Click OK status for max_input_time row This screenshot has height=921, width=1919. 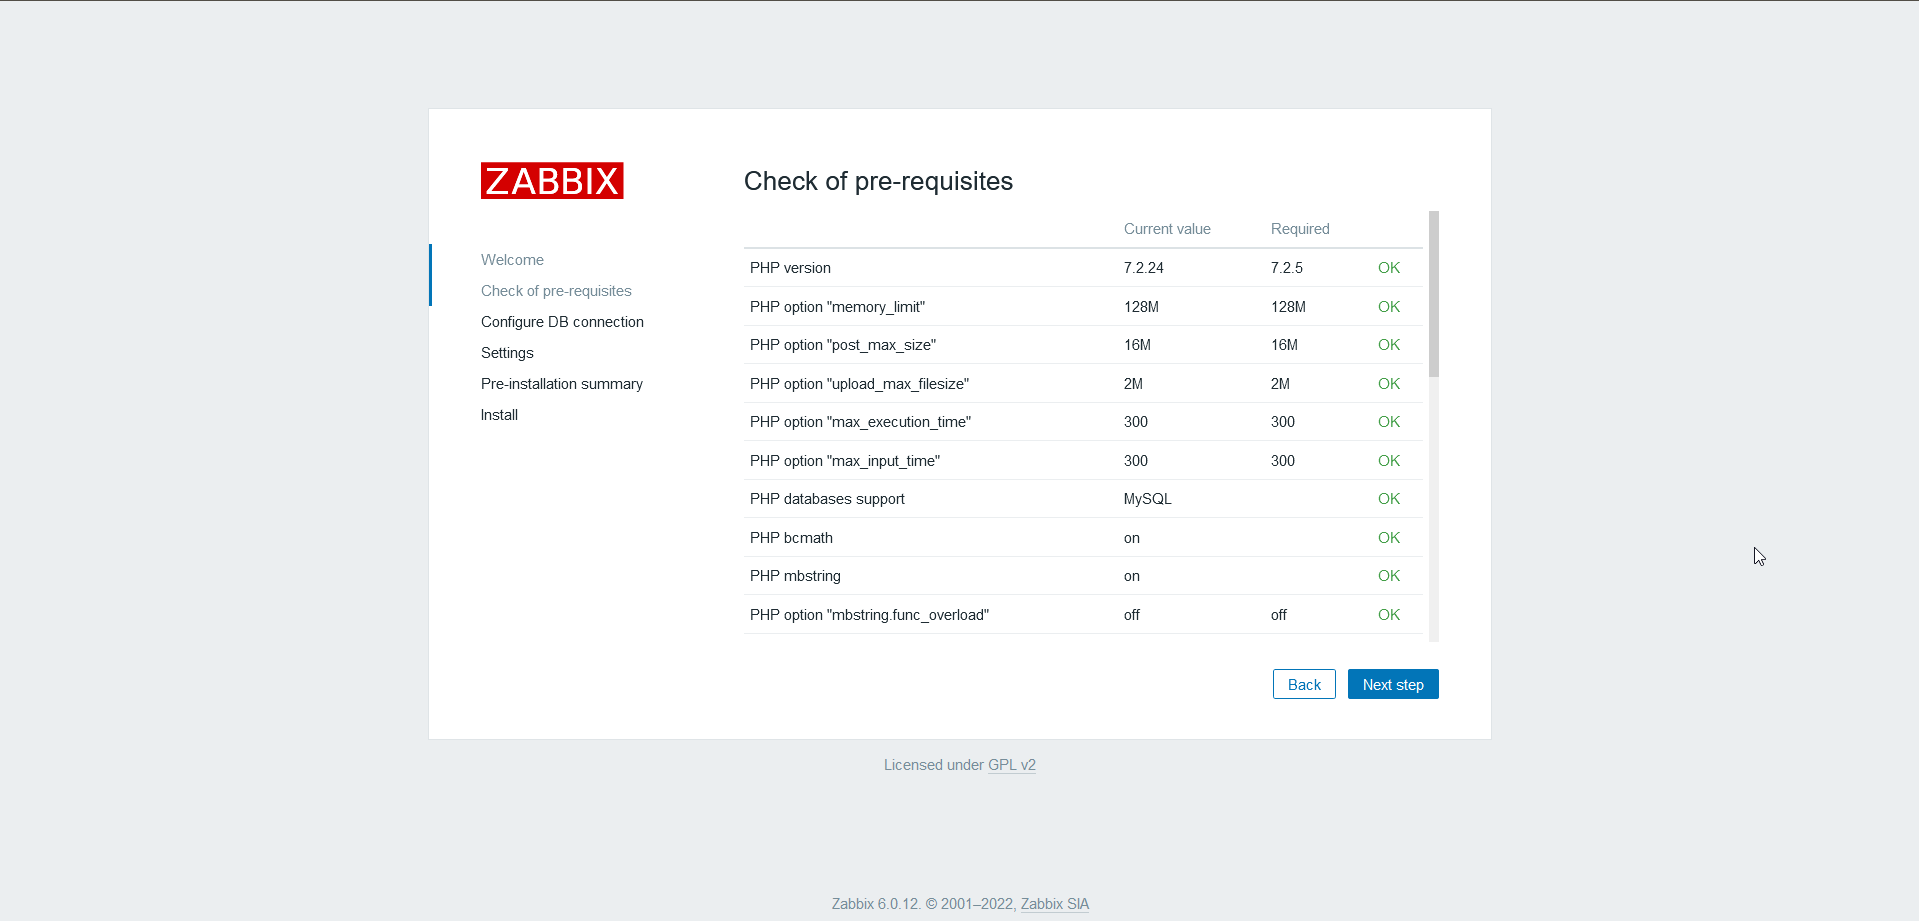click(x=1389, y=461)
